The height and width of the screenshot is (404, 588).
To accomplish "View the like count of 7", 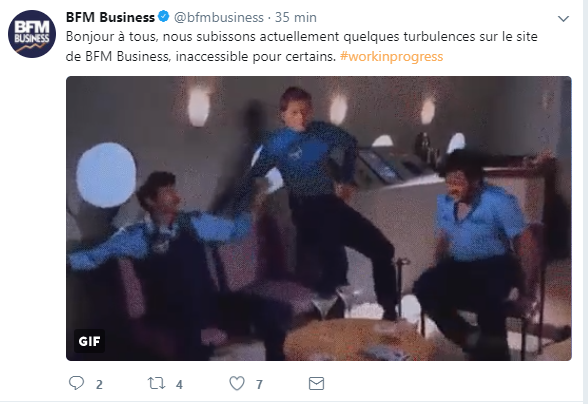I will pos(259,384).
